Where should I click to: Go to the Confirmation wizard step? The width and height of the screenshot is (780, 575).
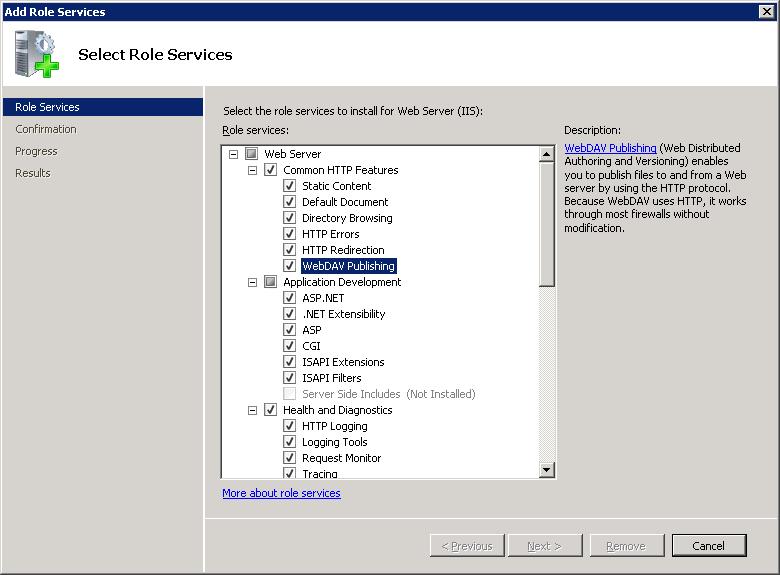(x=46, y=129)
